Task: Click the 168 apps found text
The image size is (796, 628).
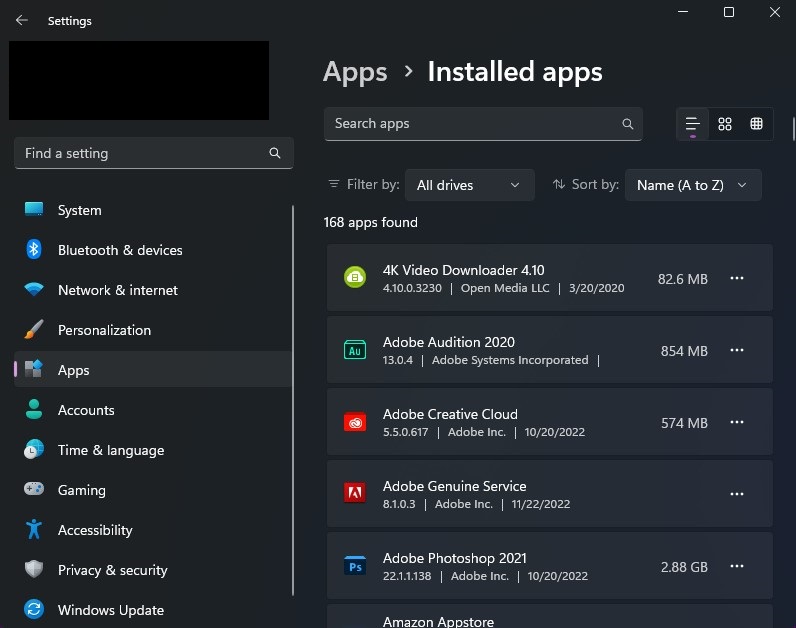Action: click(371, 222)
